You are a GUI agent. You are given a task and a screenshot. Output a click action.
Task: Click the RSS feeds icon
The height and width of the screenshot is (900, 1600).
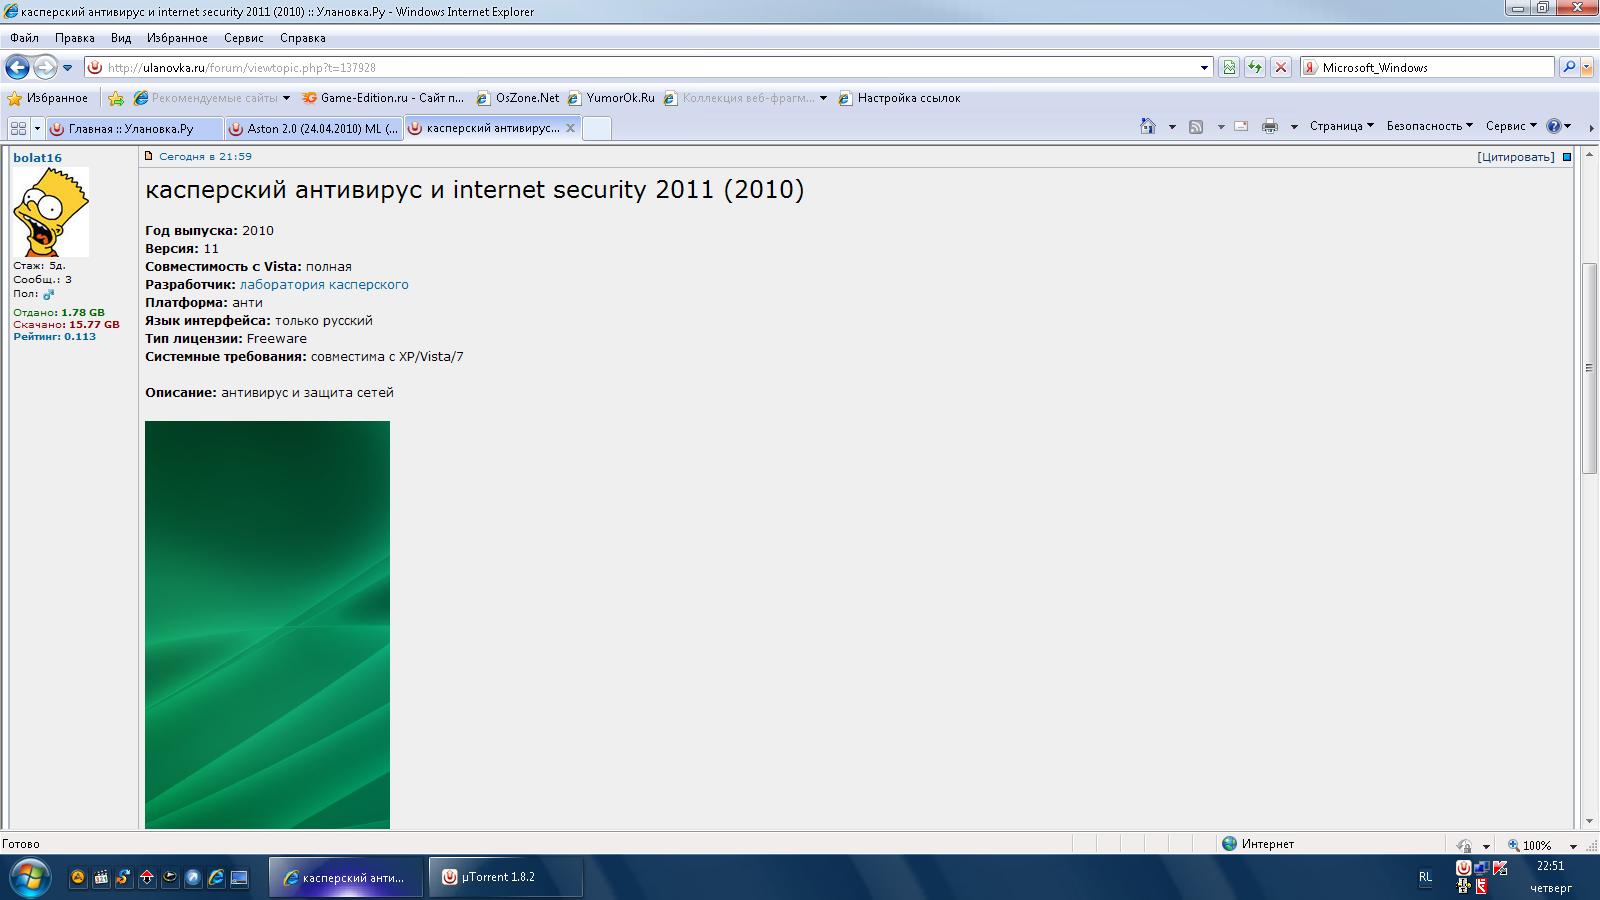[x=1196, y=126]
